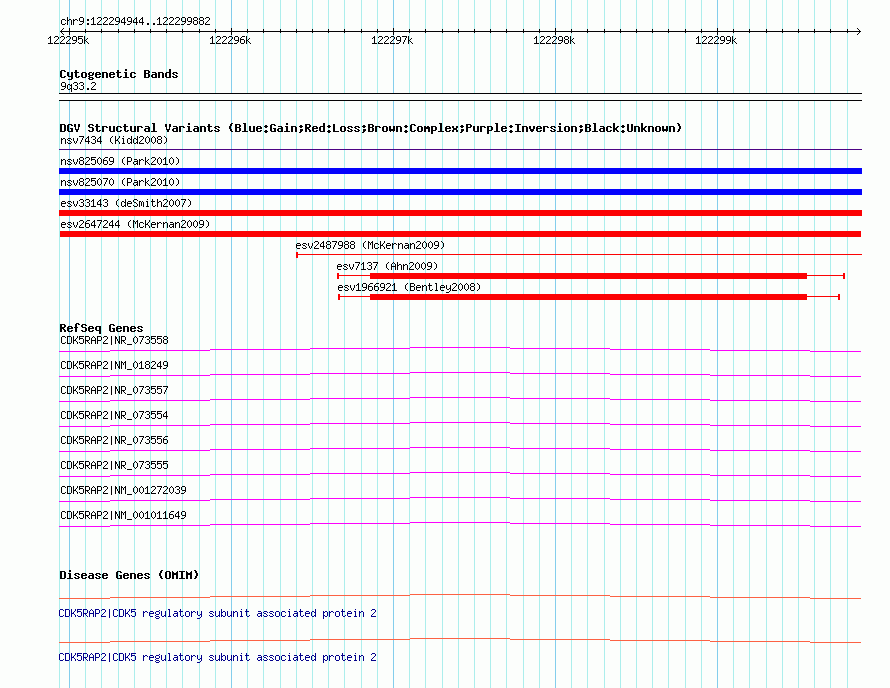This screenshot has height=688, width=890.
Task: Open the second CDK5RAP2 OMIM disease link
Action: pyautogui.click(x=217, y=657)
